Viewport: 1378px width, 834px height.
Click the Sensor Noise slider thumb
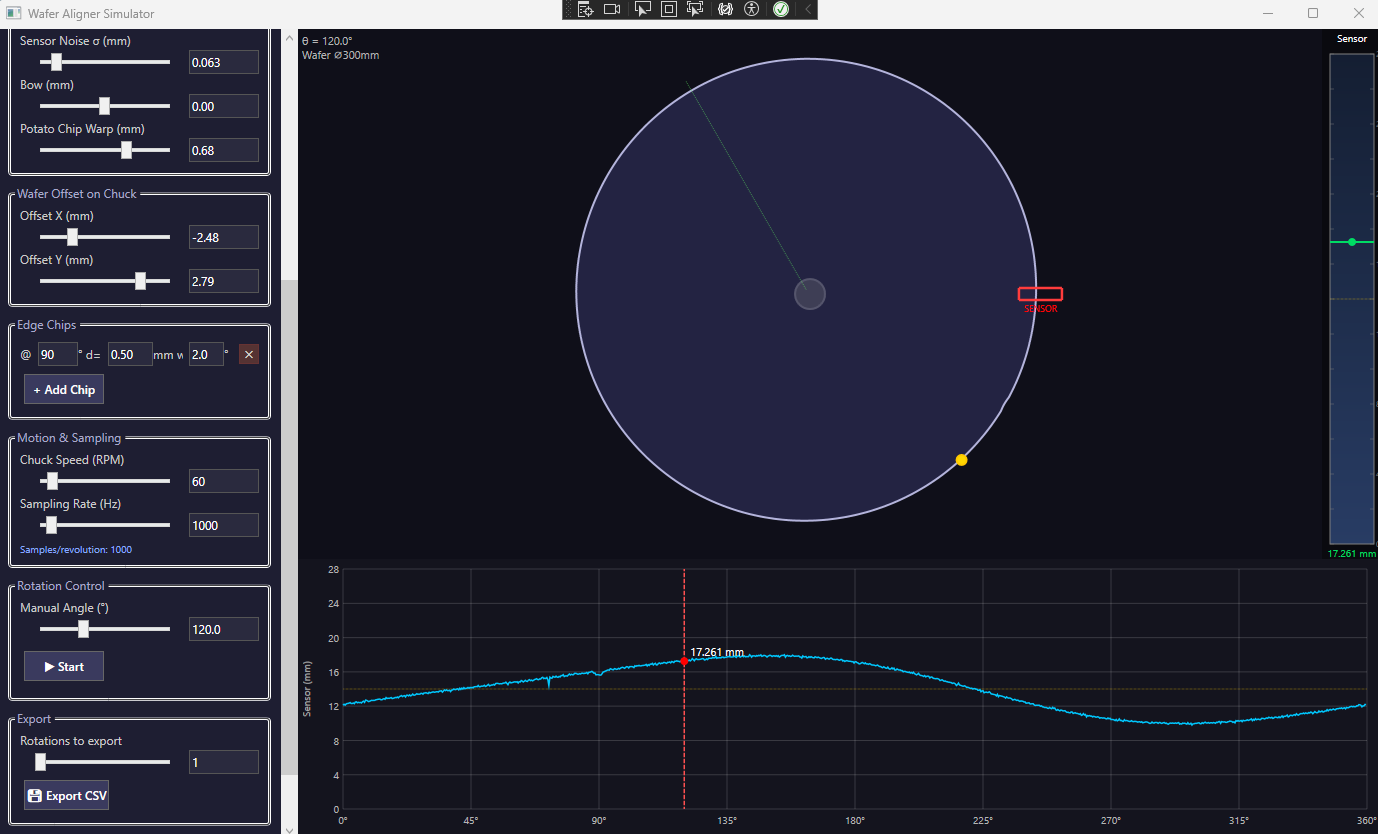56,62
